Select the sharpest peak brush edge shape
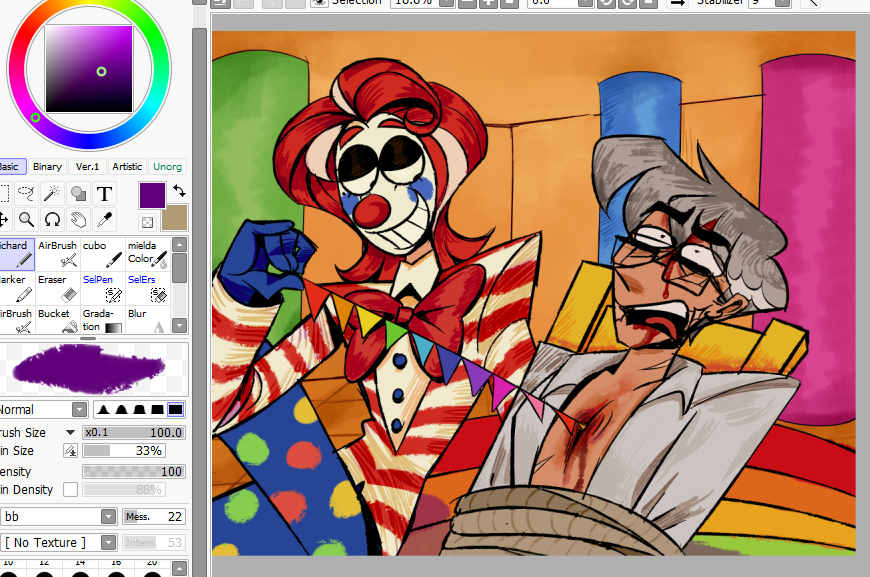870x577 pixels. [103, 410]
